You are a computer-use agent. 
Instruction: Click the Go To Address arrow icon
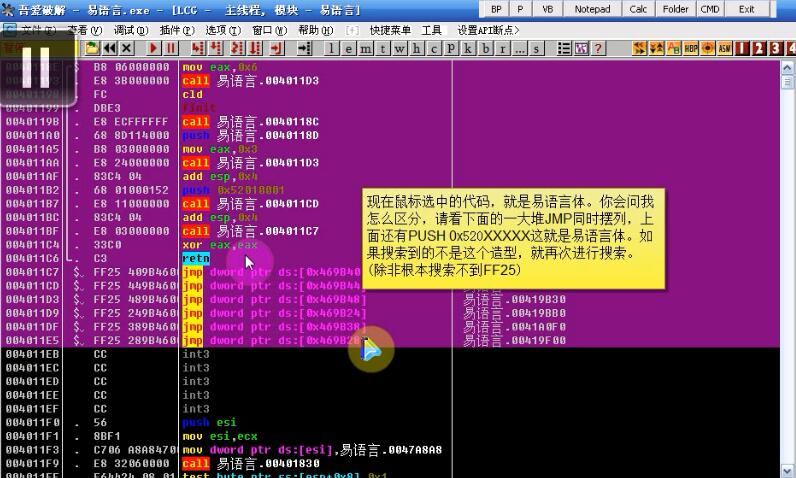304,48
